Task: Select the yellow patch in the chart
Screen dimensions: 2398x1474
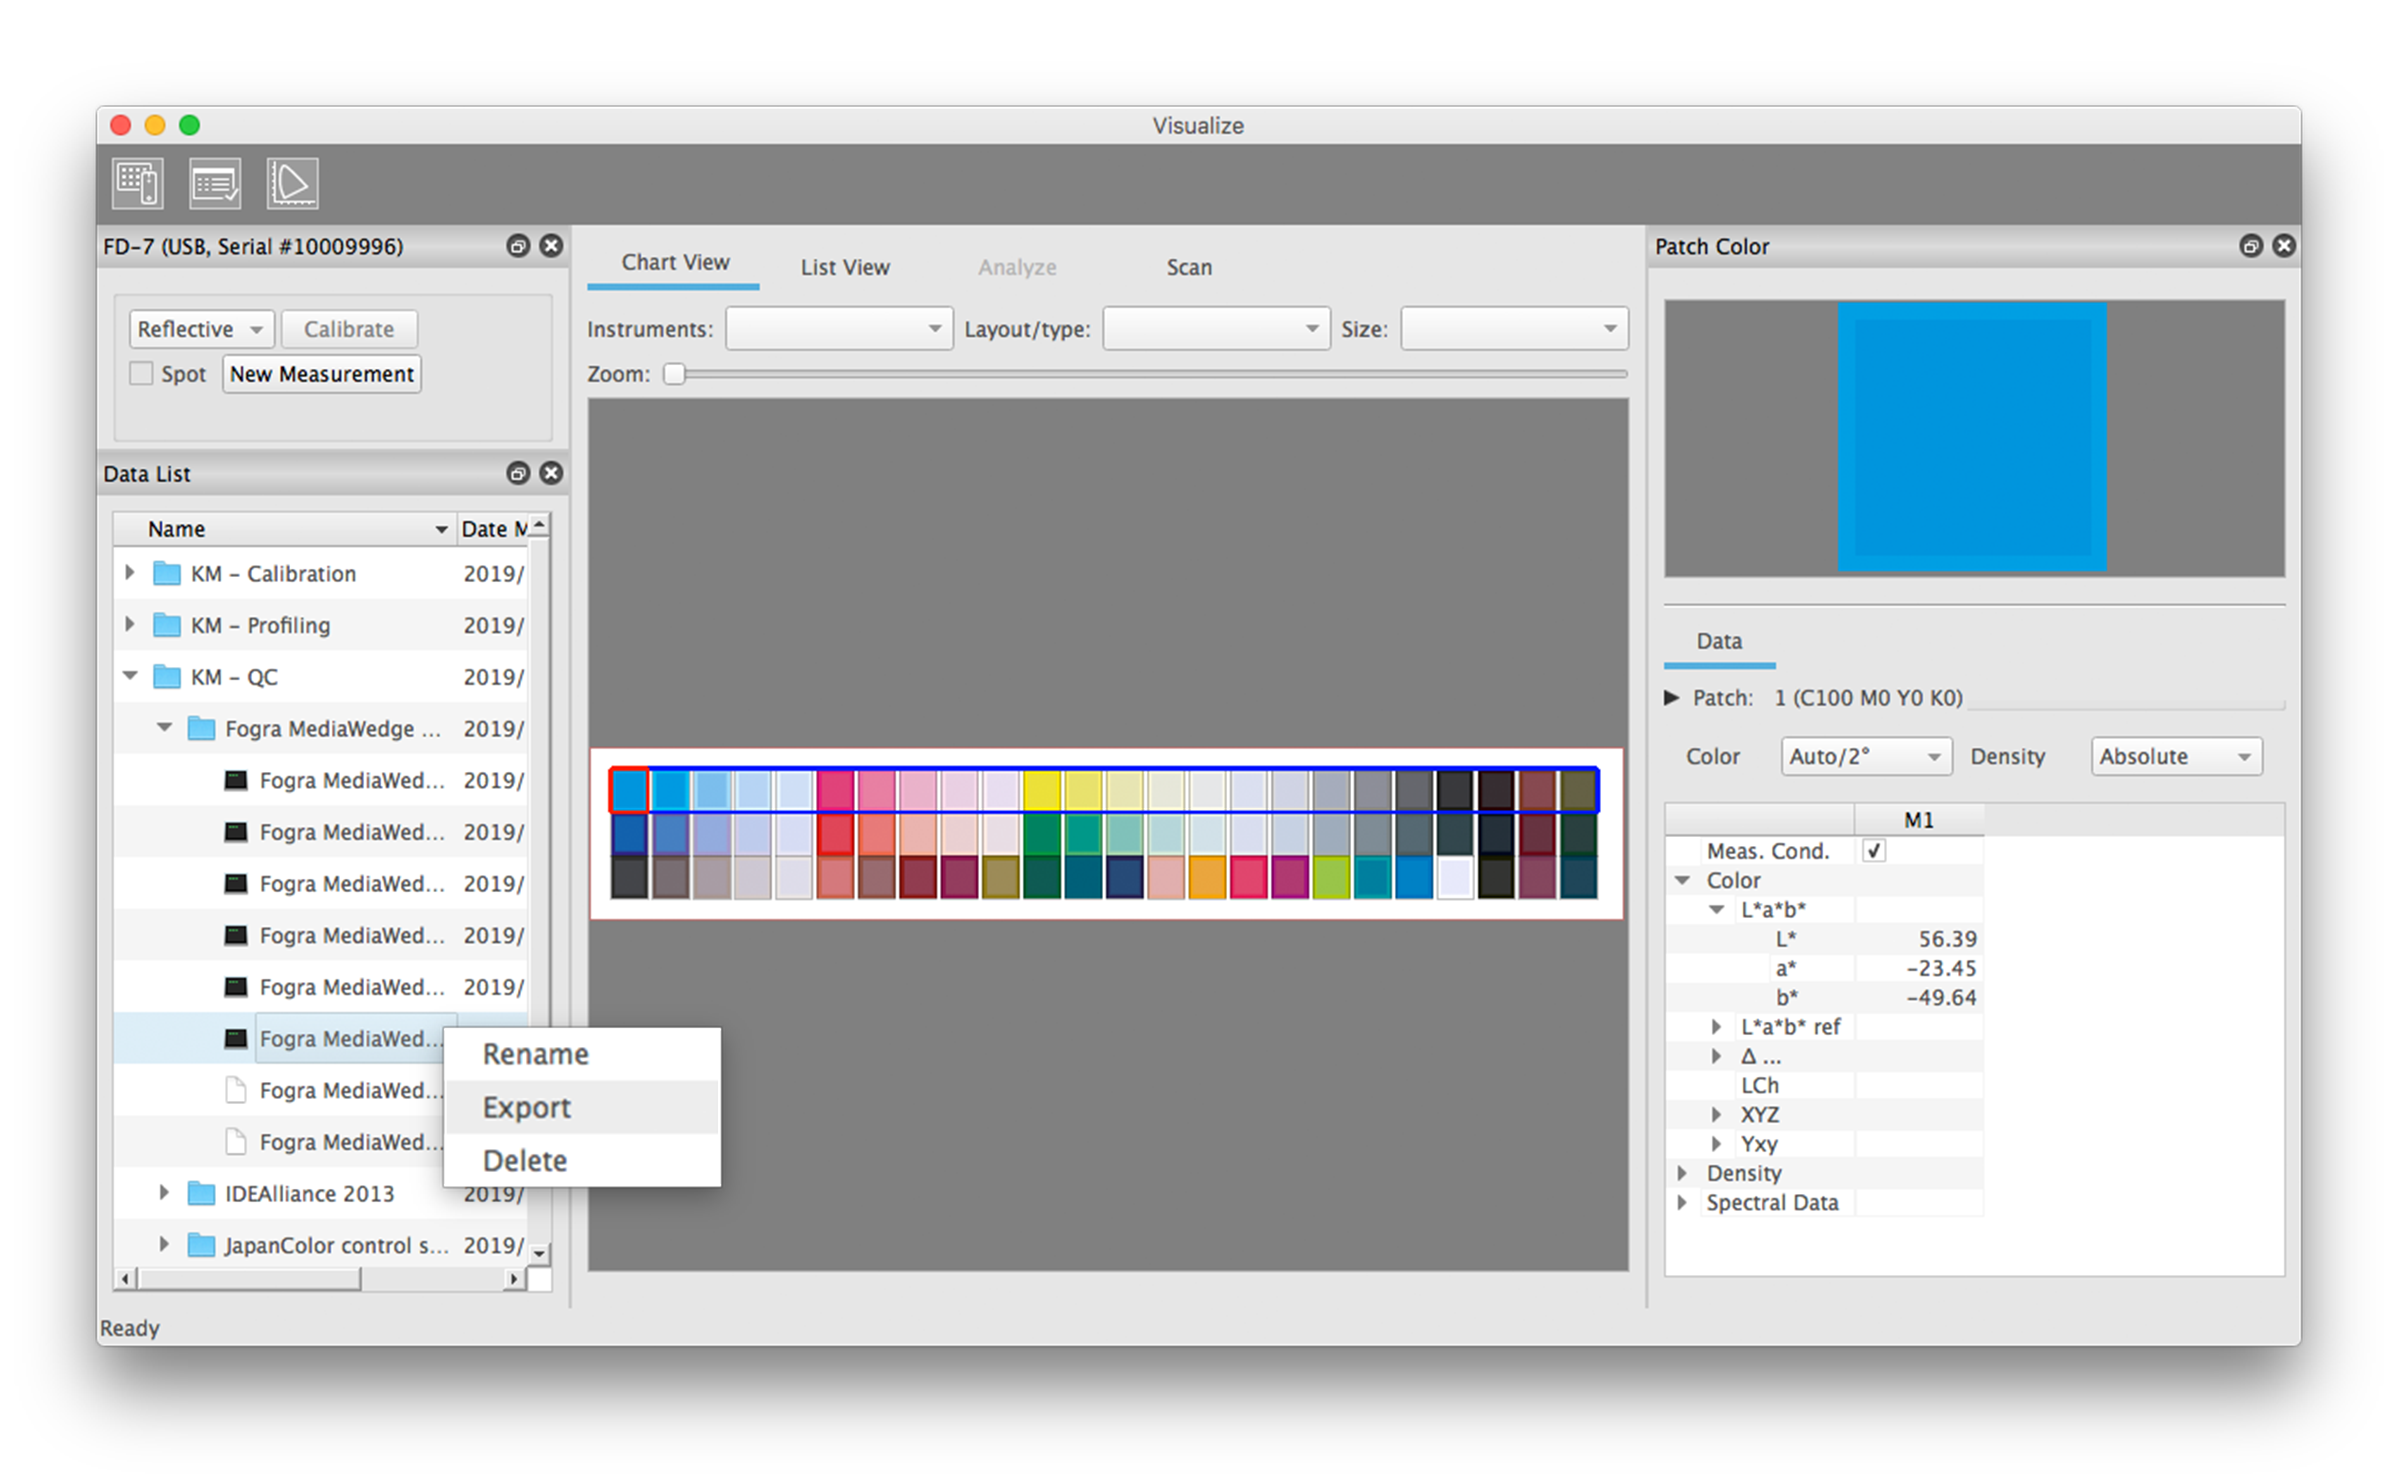Action: [x=1041, y=790]
